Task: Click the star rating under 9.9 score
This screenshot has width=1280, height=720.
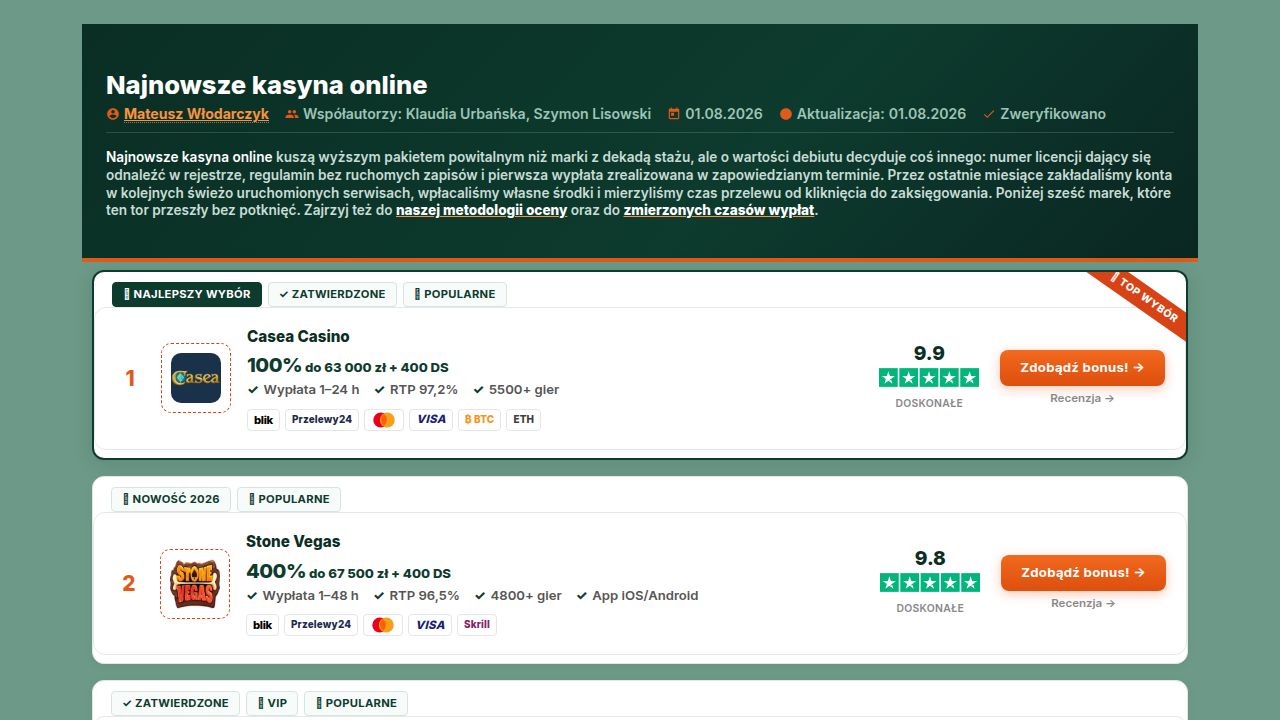Action: pyautogui.click(x=929, y=377)
